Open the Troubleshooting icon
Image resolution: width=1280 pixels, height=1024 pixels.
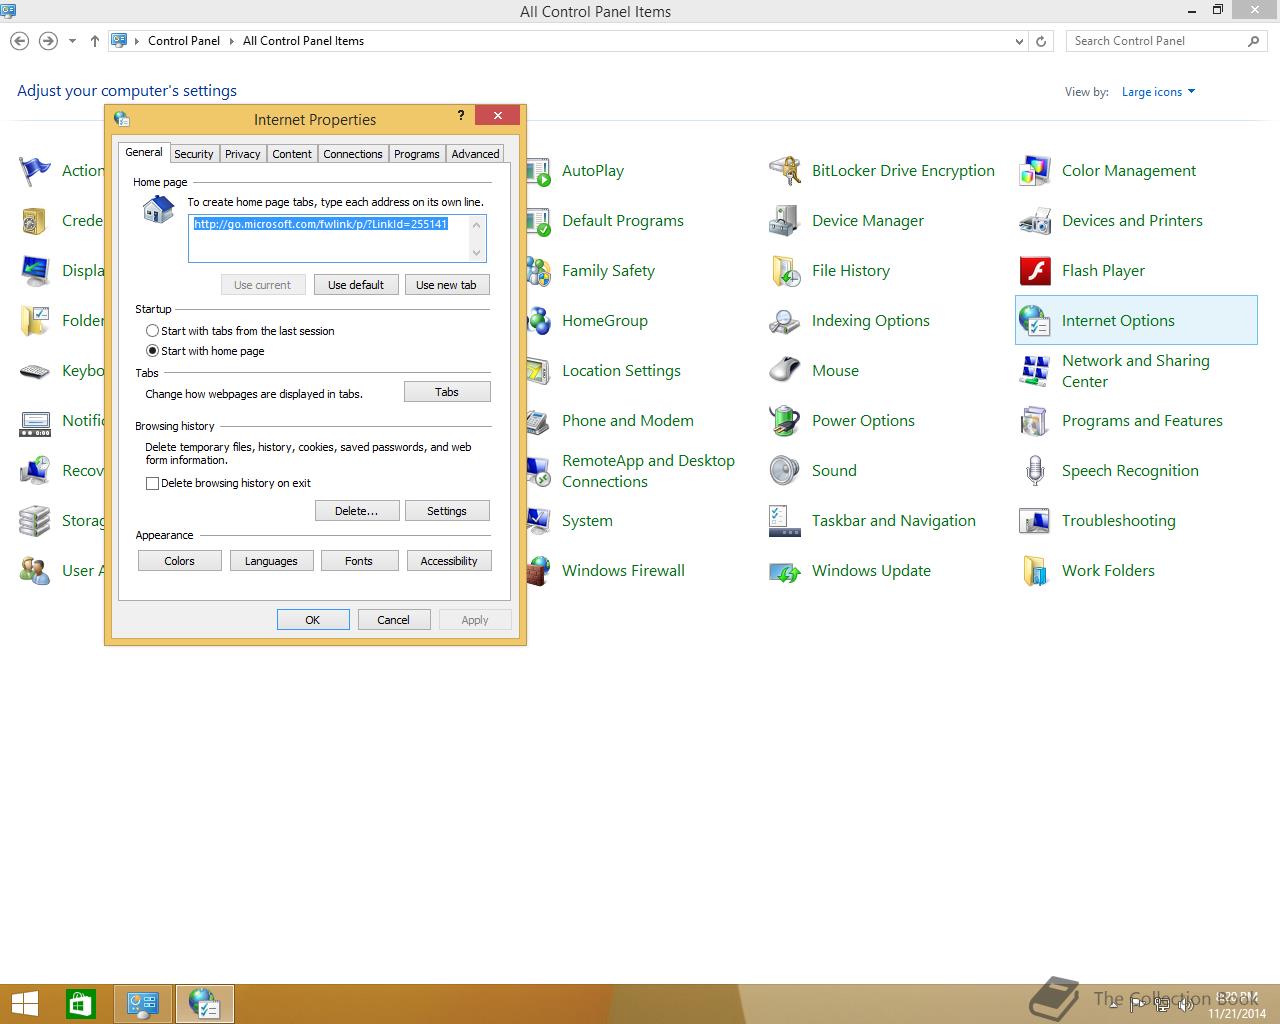[x=1034, y=521]
